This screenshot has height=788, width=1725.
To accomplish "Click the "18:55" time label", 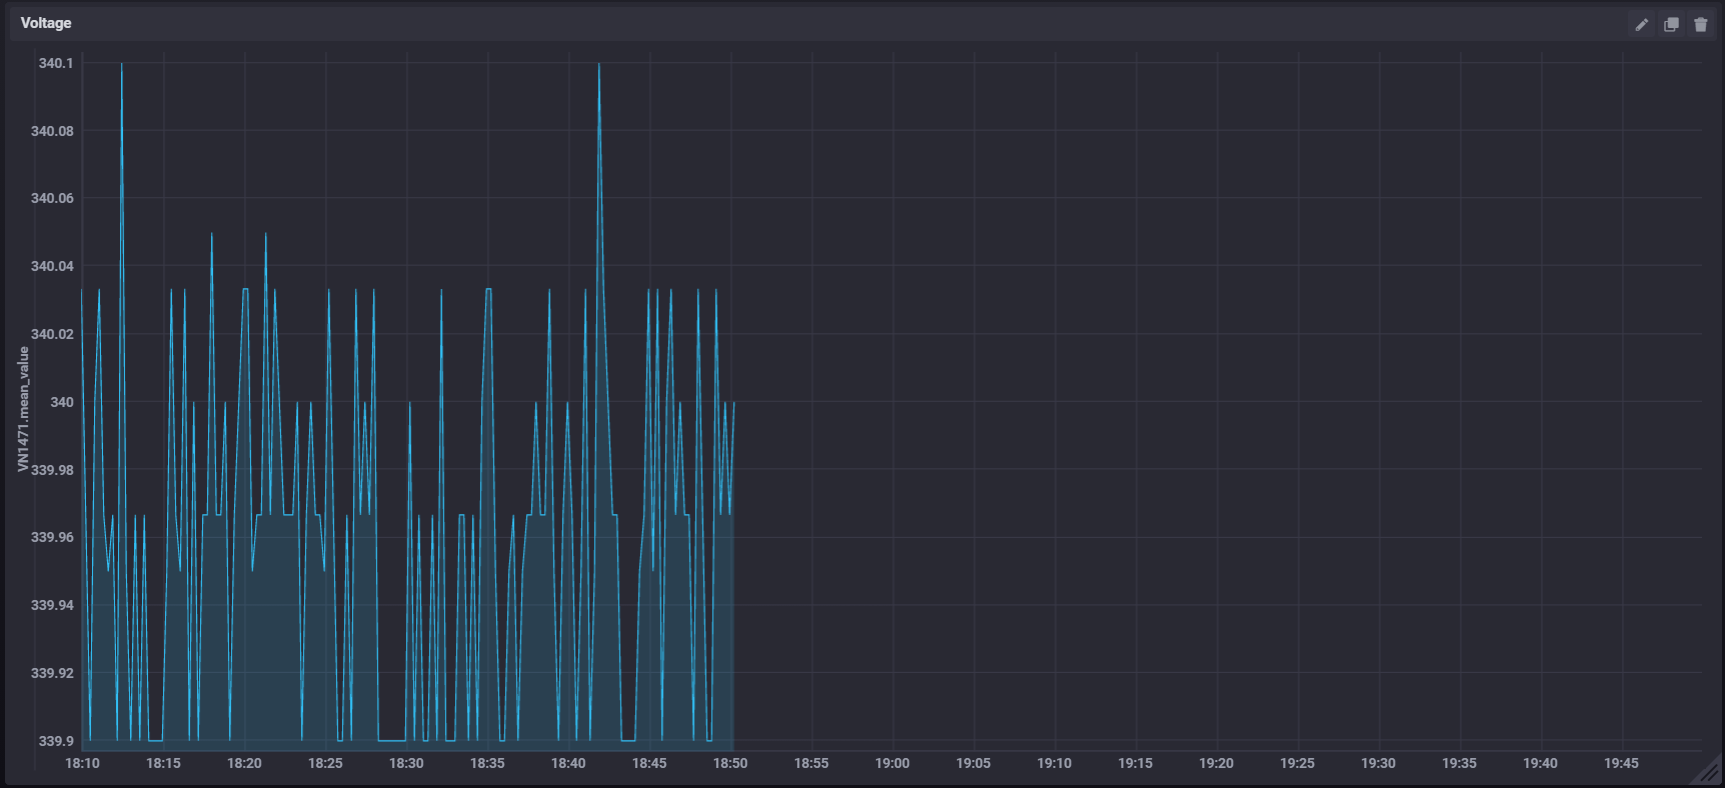I will coord(811,763).
